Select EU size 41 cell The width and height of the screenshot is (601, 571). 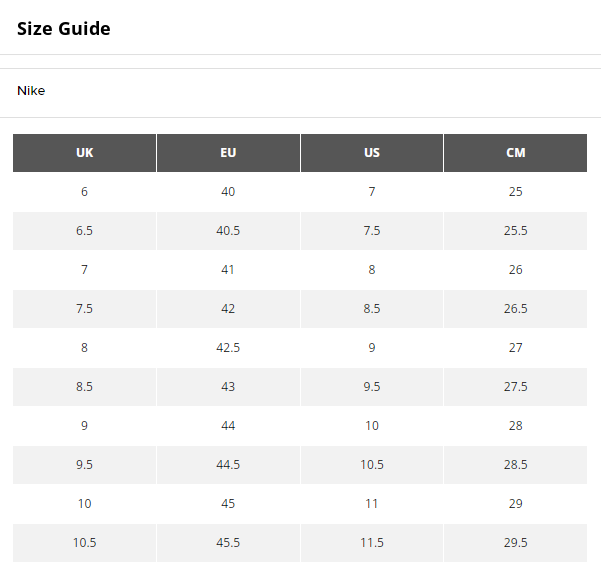click(x=228, y=270)
